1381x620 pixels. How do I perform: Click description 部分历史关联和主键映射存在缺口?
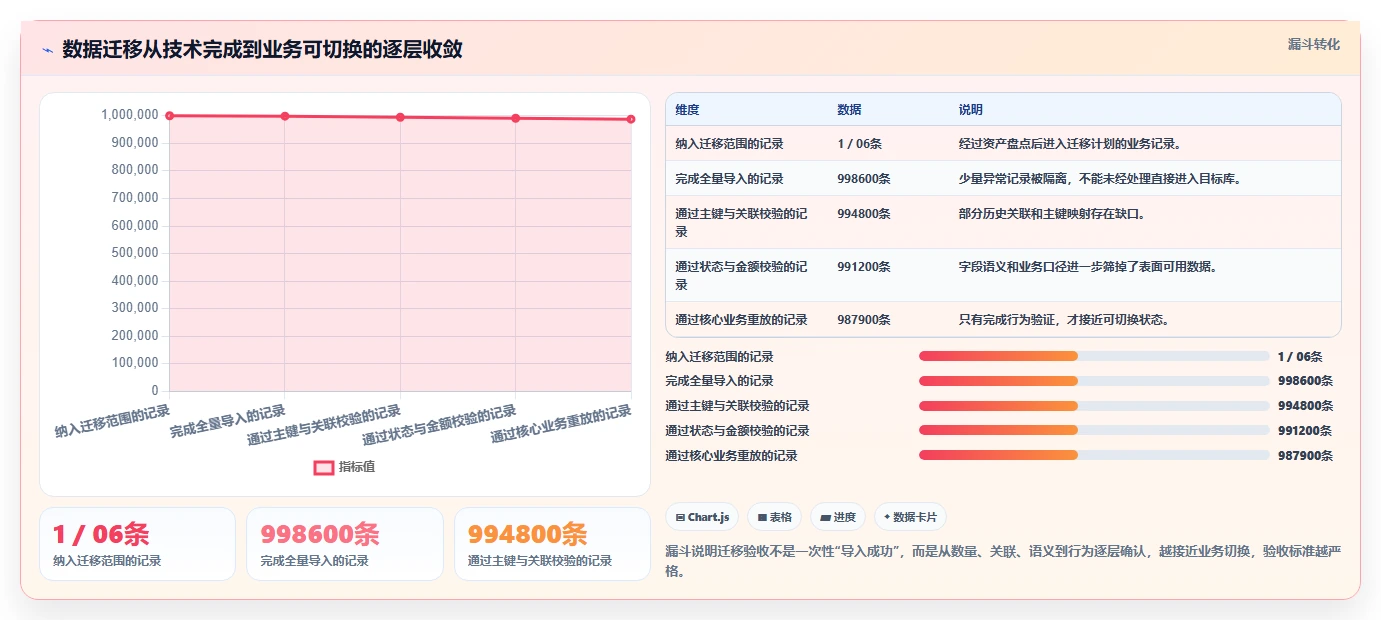click(1052, 214)
